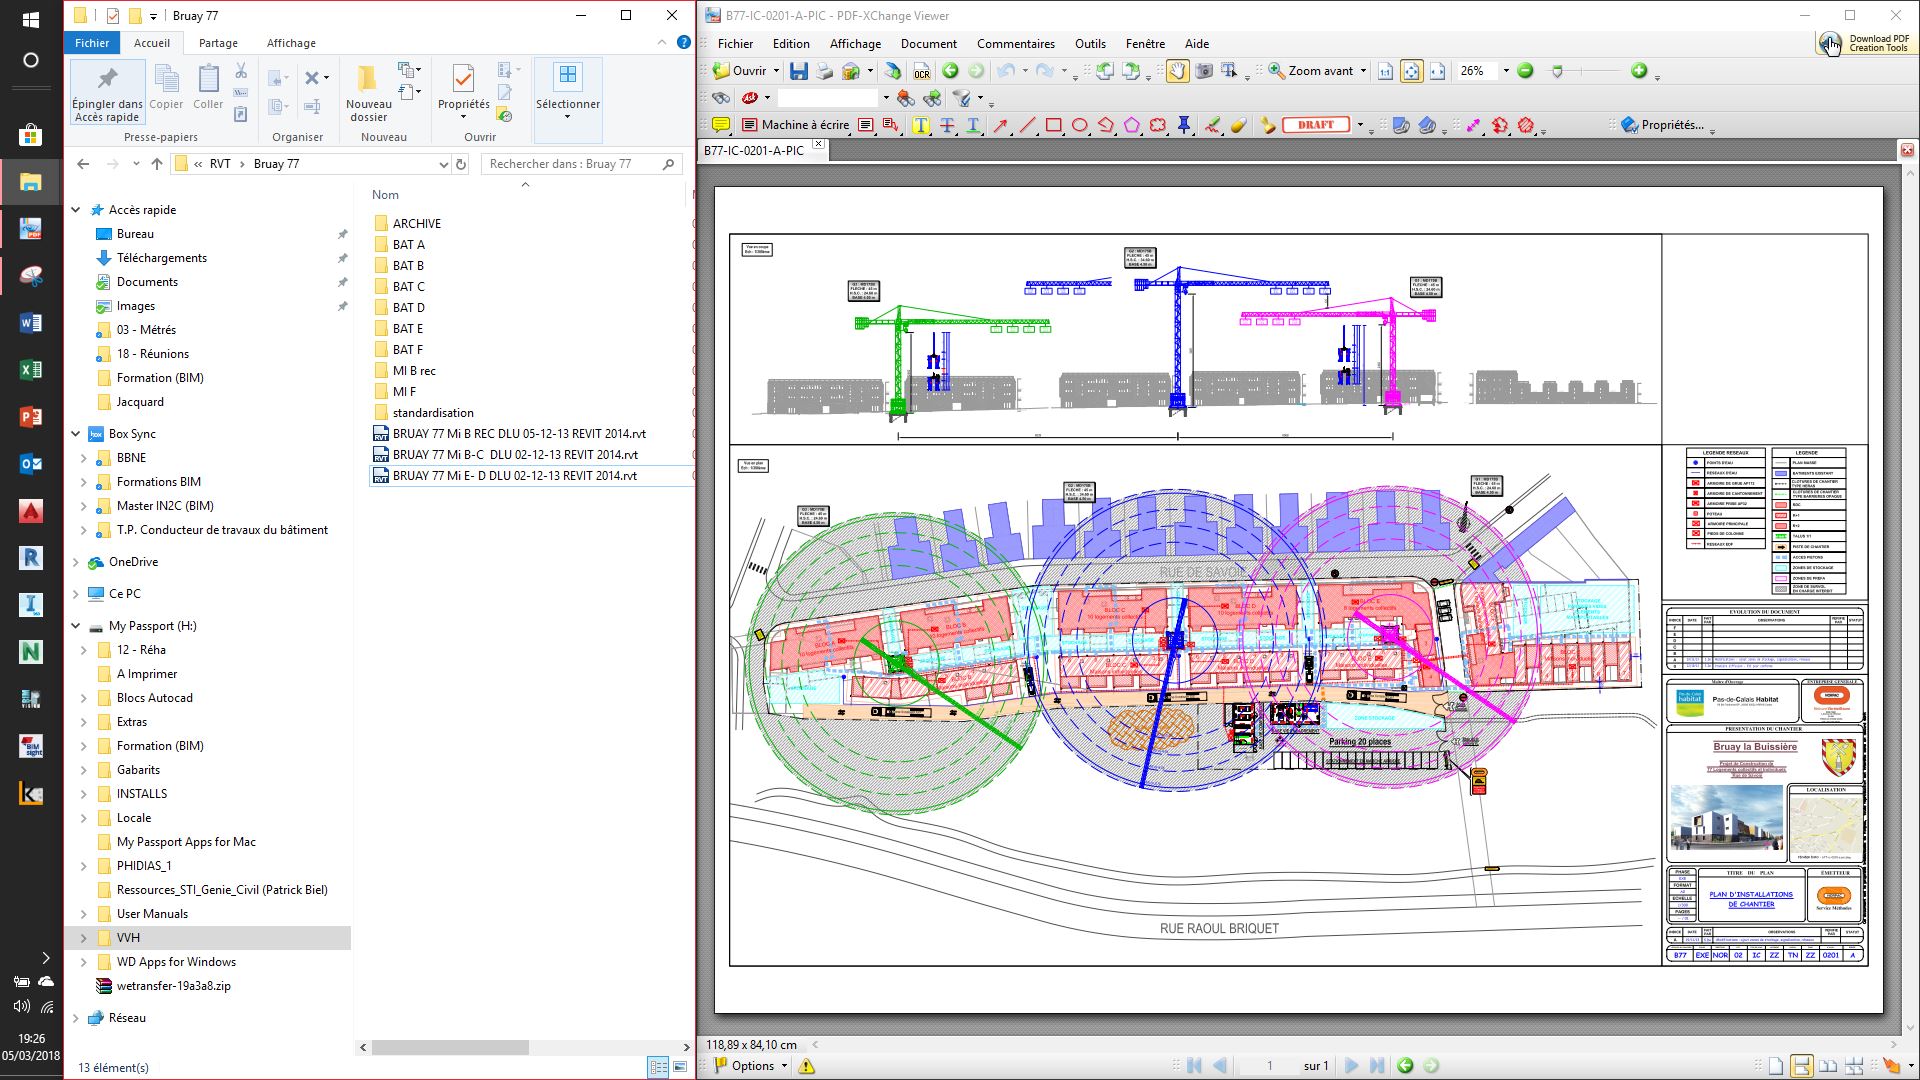
Task: Choose the yellow sticky note tool
Action: click(720, 125)
